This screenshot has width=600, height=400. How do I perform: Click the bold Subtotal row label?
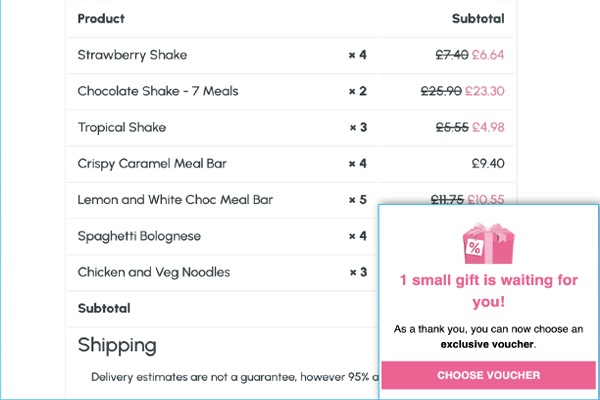point(104,309)
